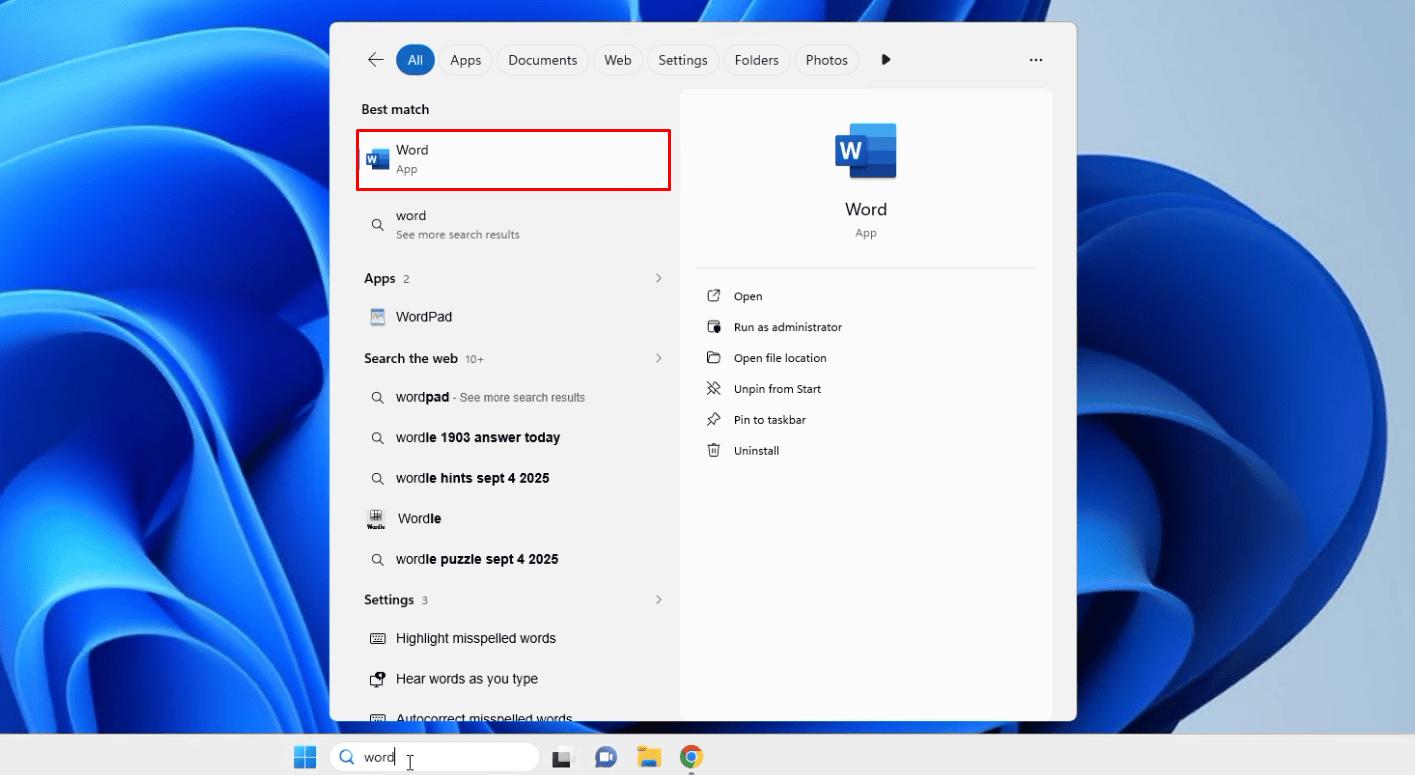Screen dimensions: 1415x775
Task: Select 'wordle 1903 answer today' suggestion
Action: (514, 438)
